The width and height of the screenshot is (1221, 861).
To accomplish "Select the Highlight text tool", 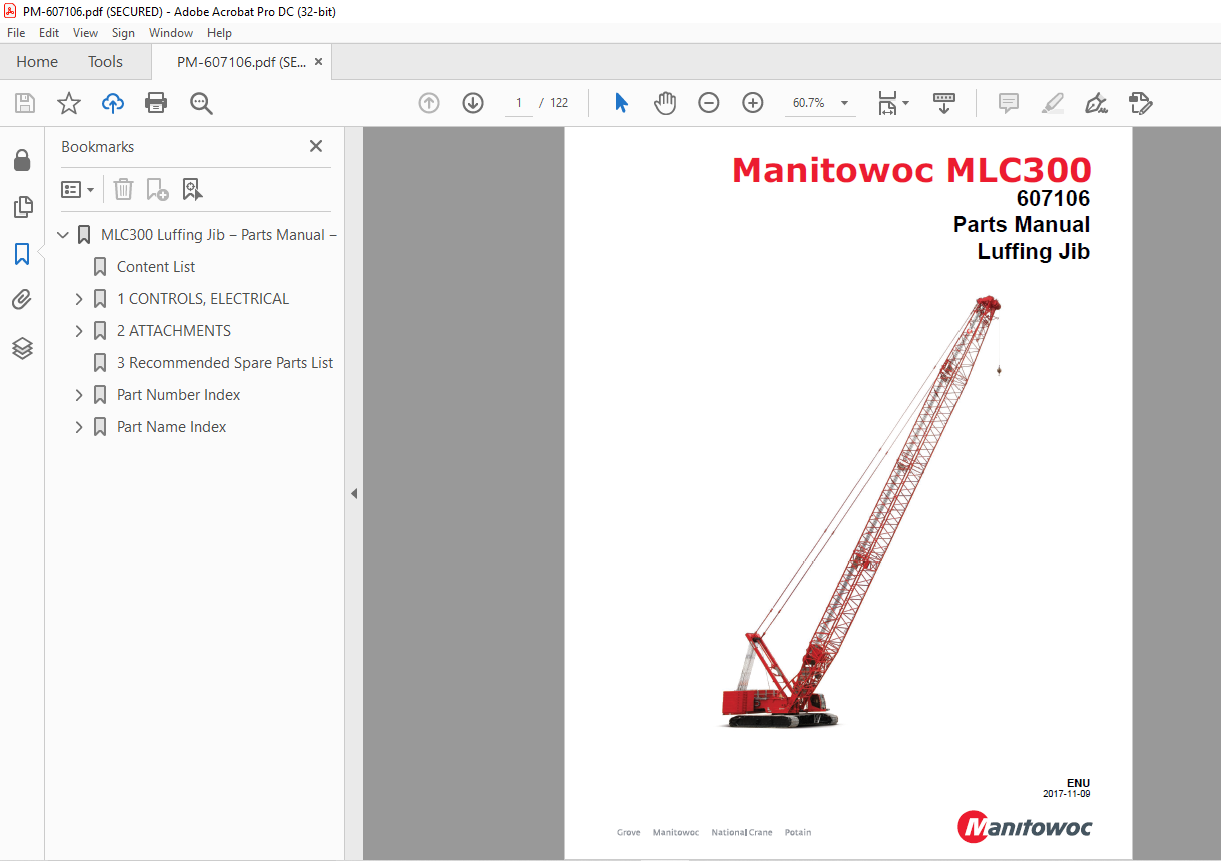I will pyautogui.click(x=1052, y=103).
